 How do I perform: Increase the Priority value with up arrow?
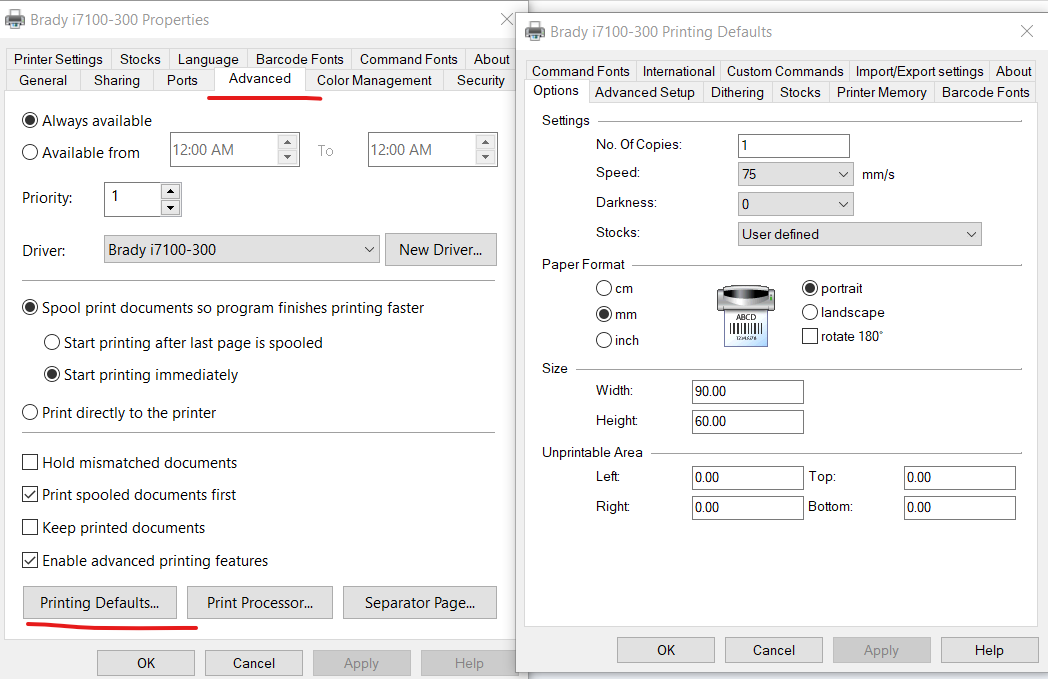point(170,191)
